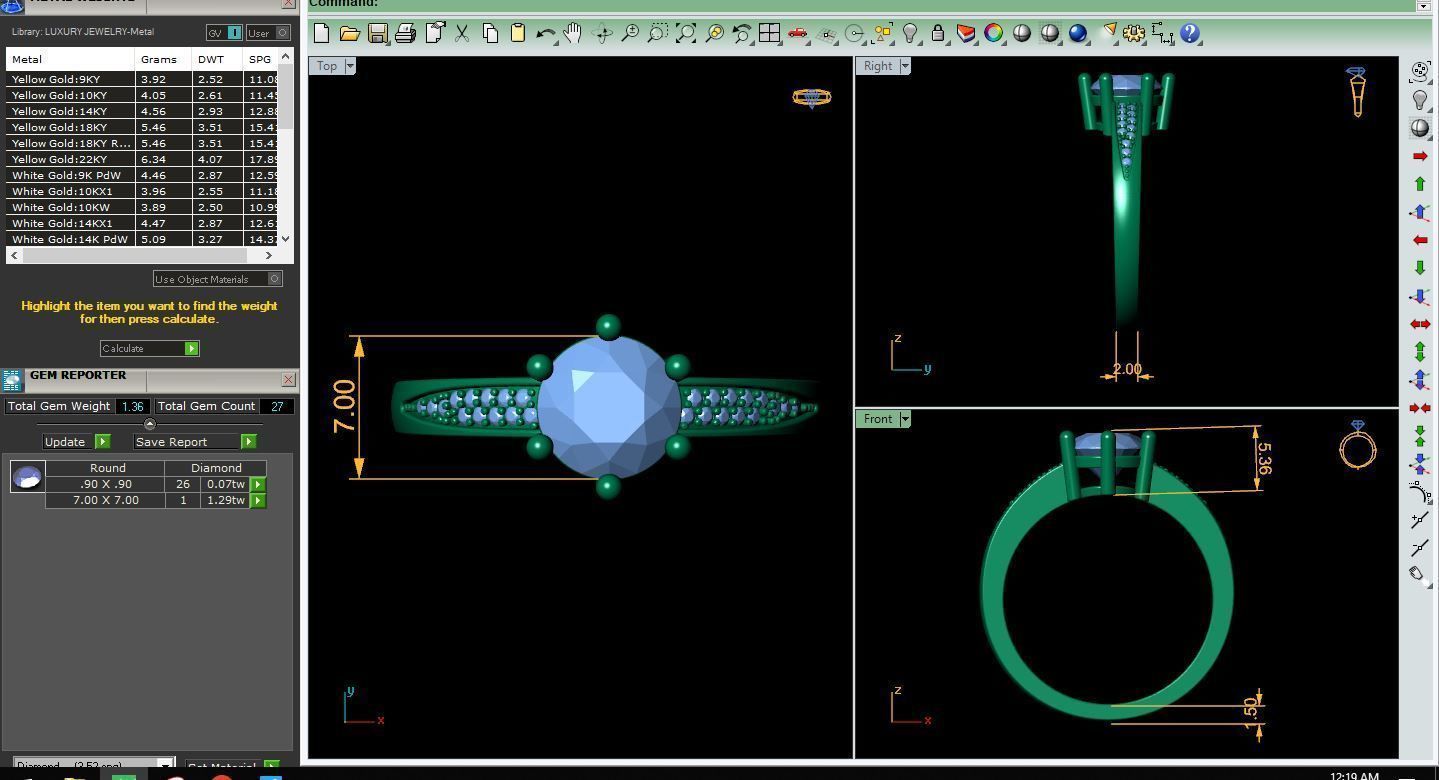This screenshot has width=1439, height=780.
Task: Click the system clock in the taskbar
Action: point(1355,775)
